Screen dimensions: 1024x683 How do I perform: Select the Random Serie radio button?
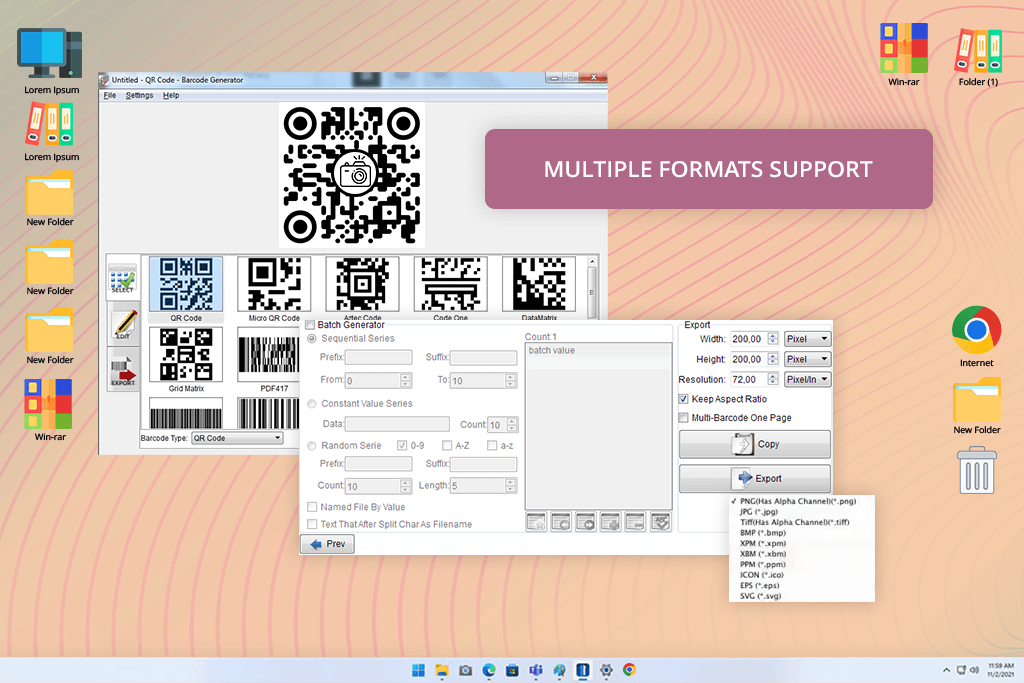point(312,445)
